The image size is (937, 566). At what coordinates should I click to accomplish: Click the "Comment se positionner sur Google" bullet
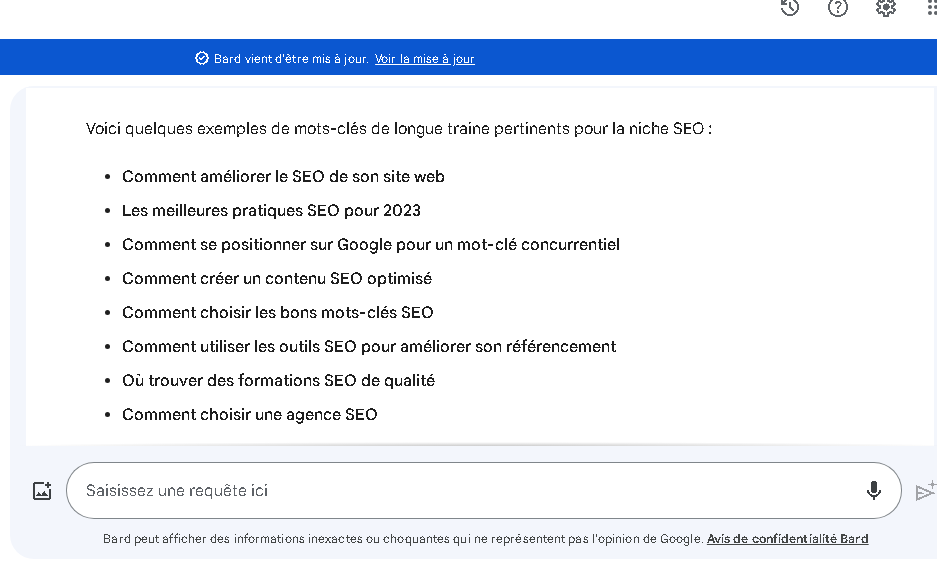click(370, 245)
